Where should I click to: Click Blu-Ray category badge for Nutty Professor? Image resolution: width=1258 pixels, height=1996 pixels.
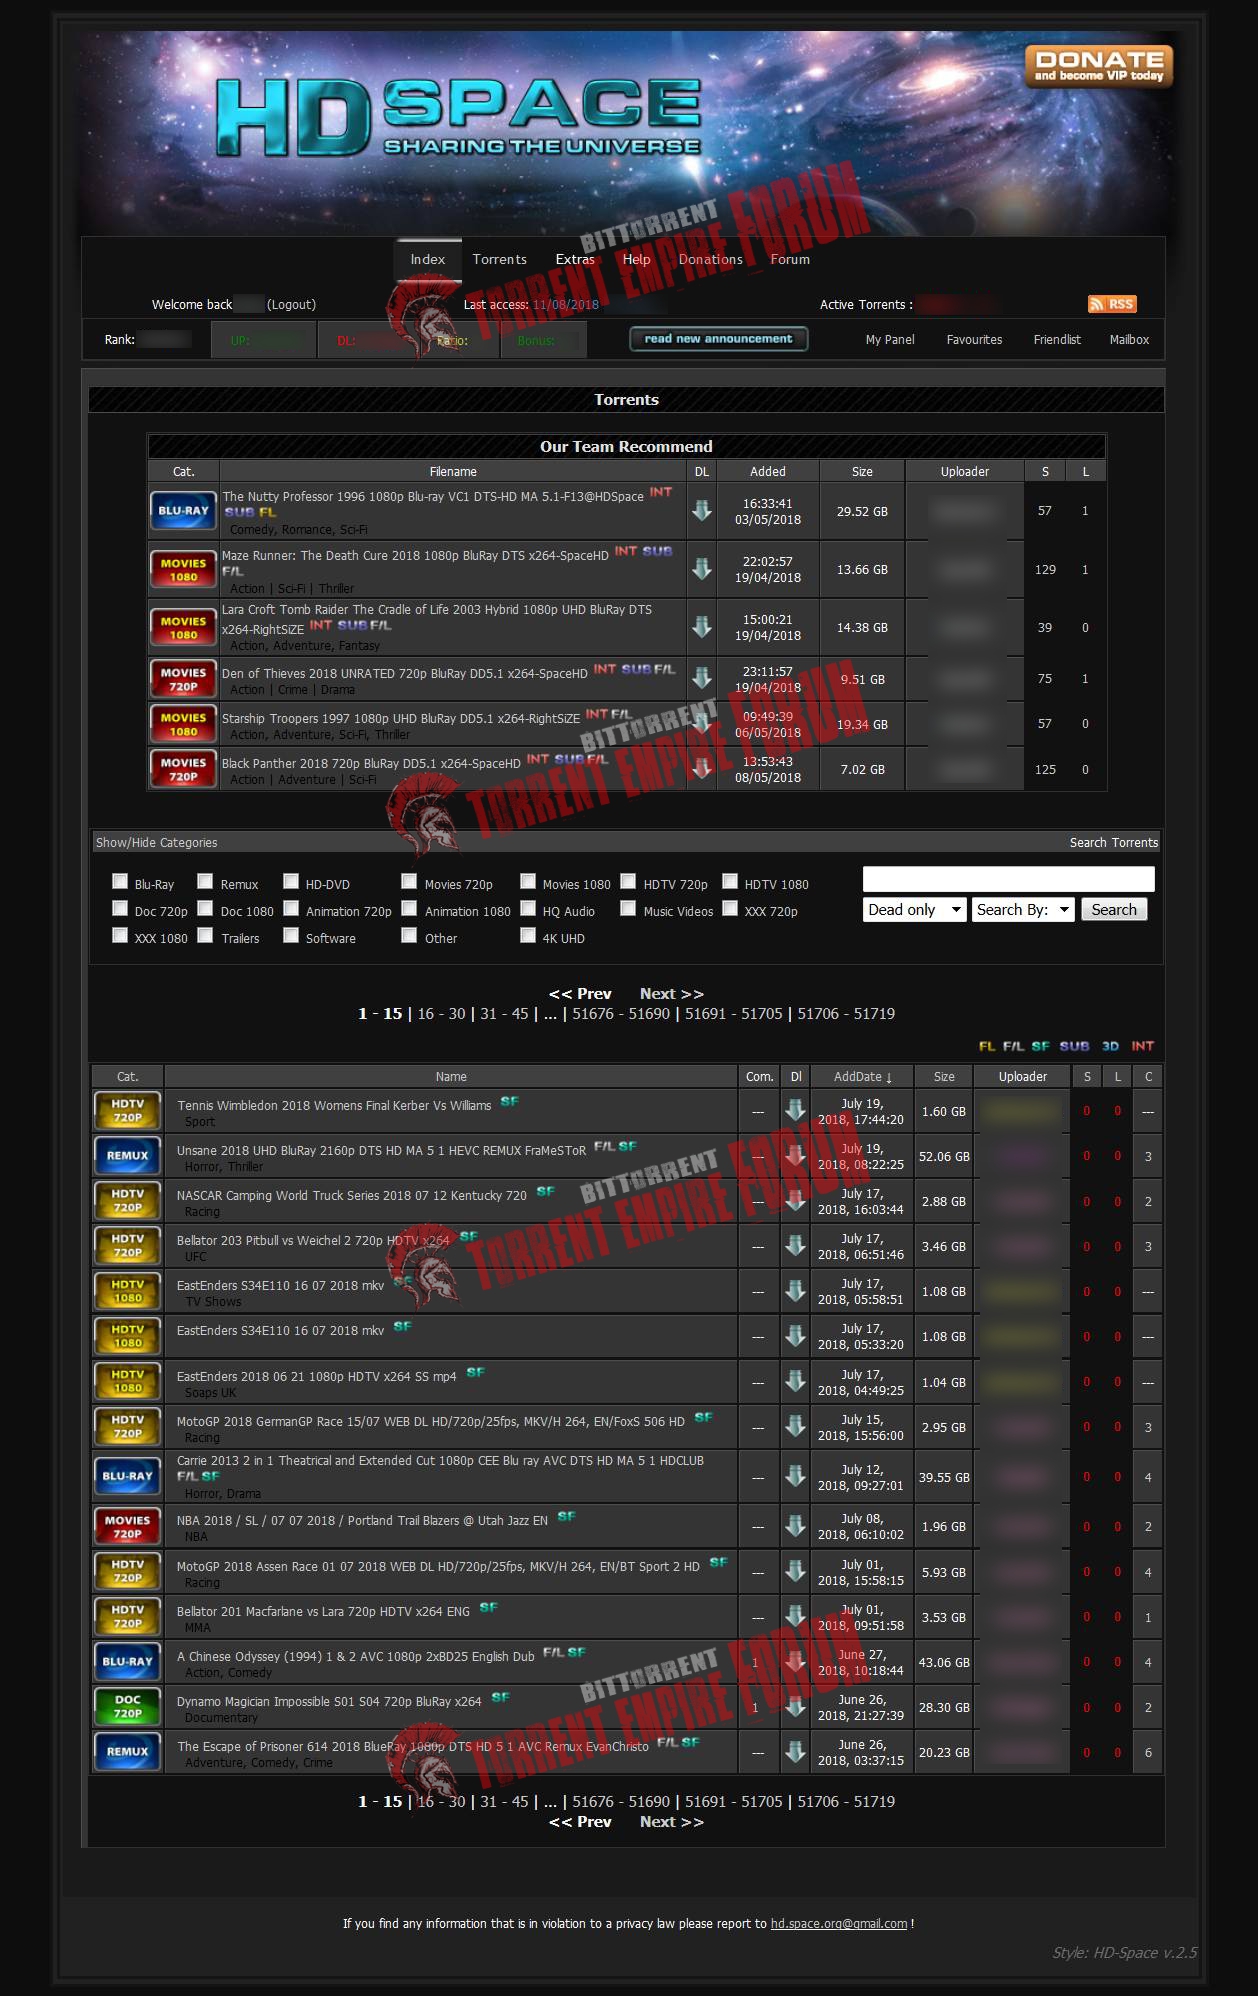(x=183, y=510)
